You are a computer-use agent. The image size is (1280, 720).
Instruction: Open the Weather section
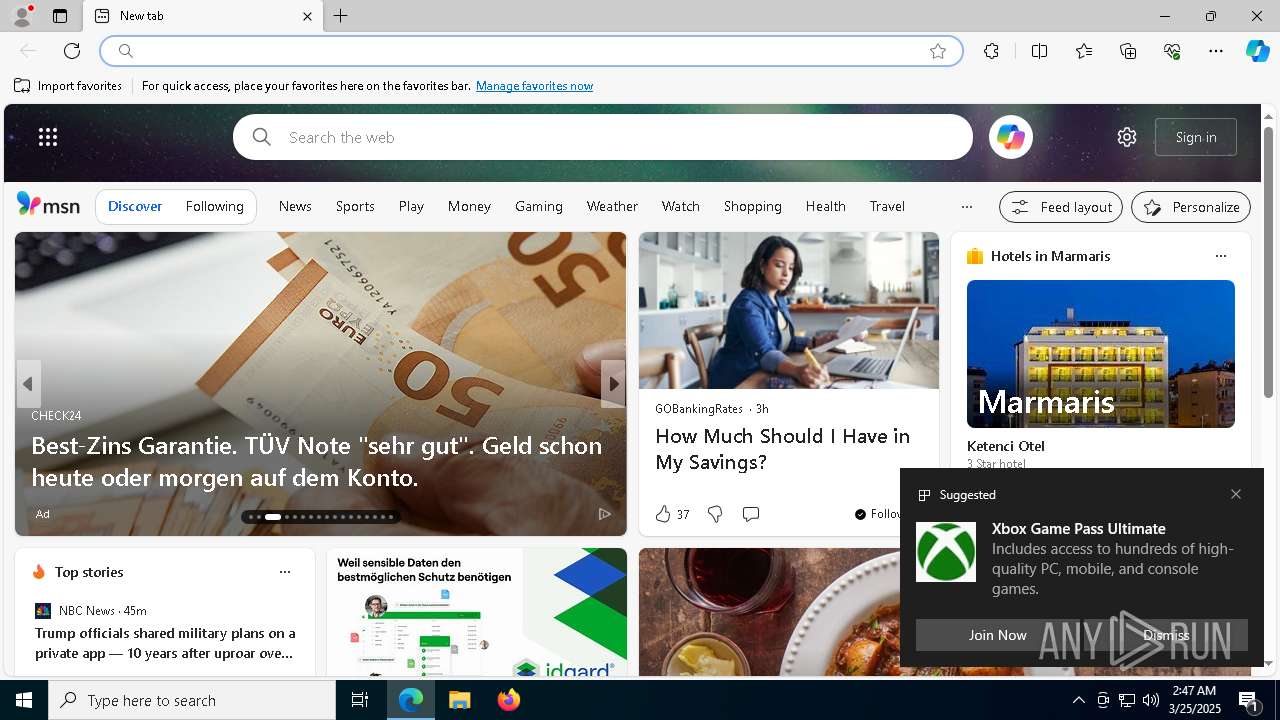click(612, 206)
